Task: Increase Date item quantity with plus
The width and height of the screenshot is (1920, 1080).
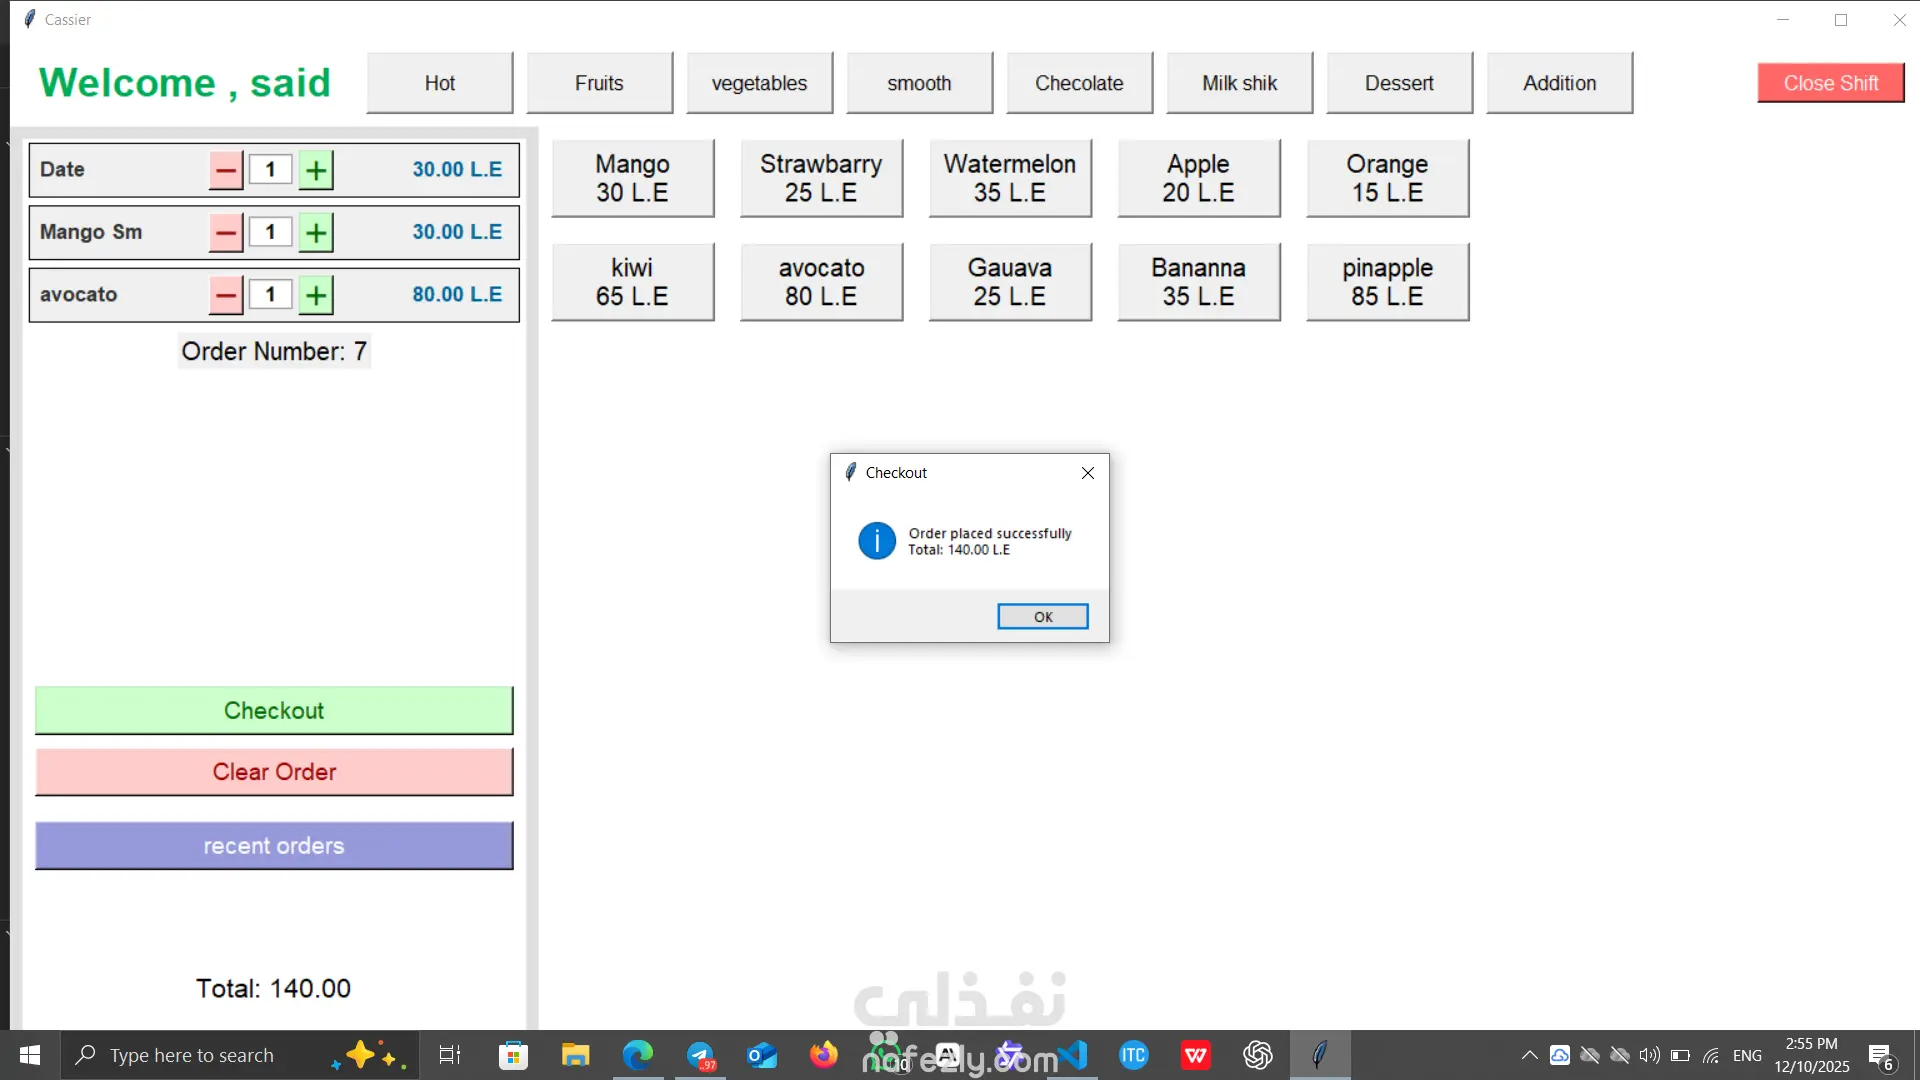Action: tap(316, 170)
